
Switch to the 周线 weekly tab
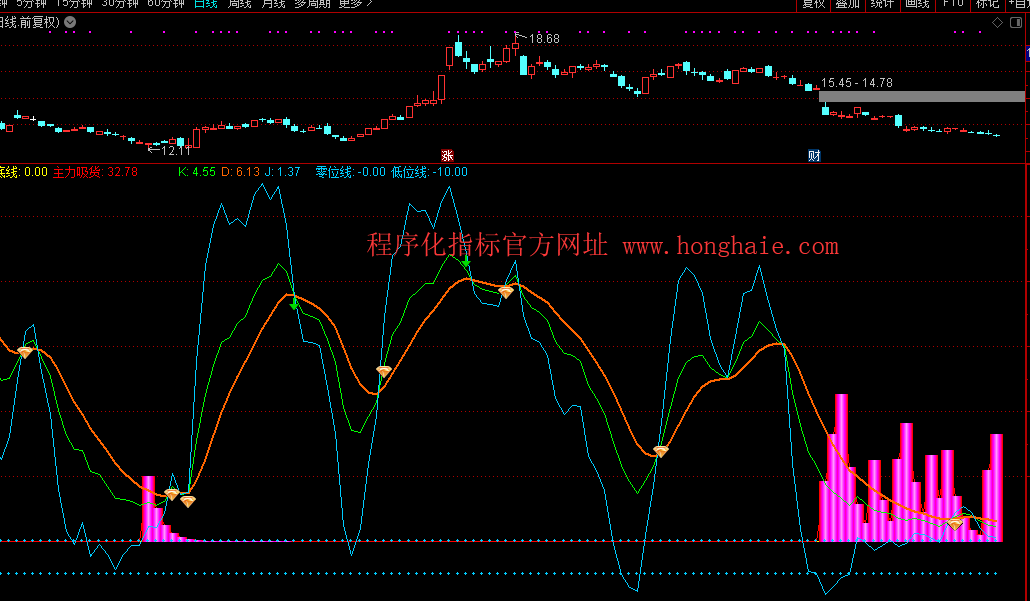tap(240, 4)
